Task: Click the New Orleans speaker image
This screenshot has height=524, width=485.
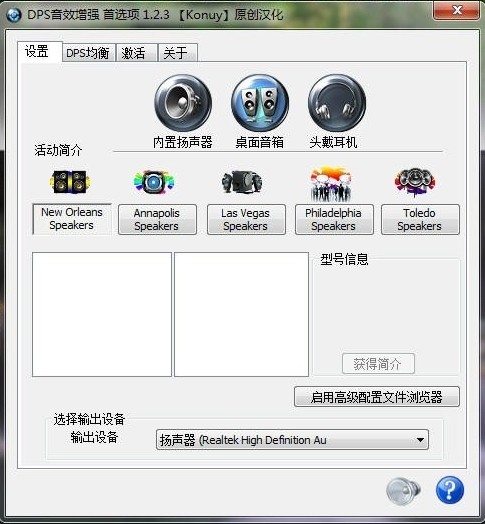Action: 70,182
